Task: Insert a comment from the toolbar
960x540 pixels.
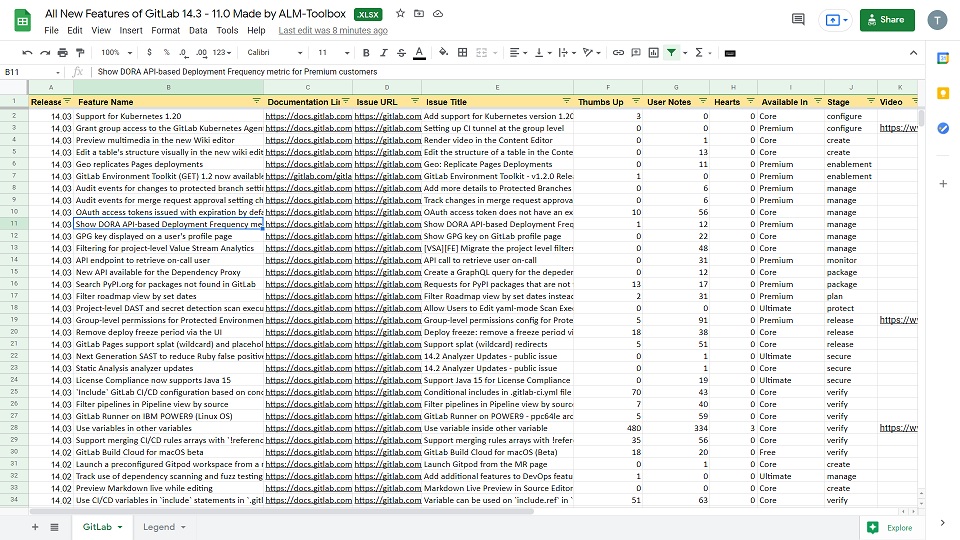Action: tap(636, 53)
